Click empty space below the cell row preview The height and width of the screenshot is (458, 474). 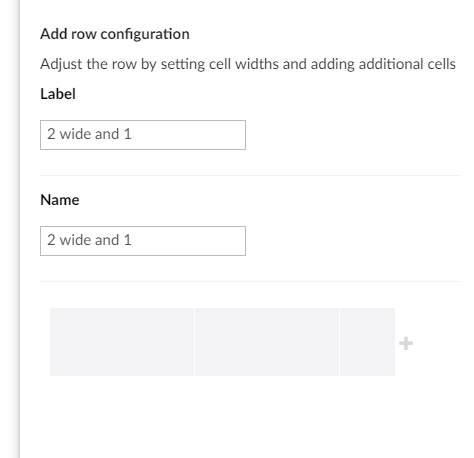[233, 417]
